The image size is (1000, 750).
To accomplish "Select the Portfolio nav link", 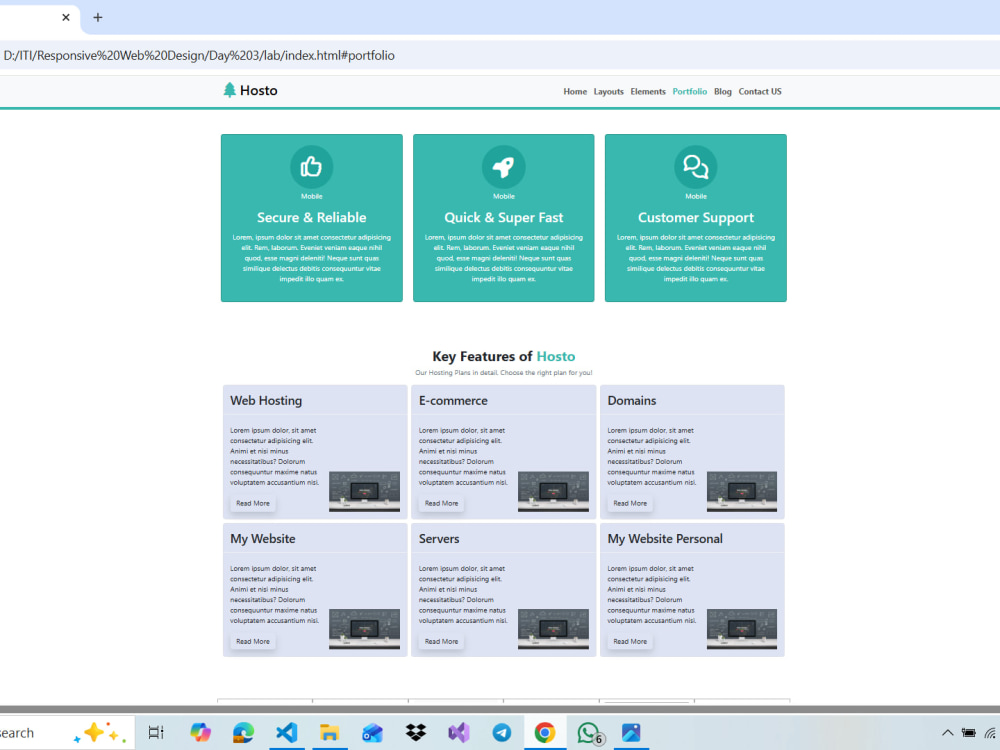I will (x=689, y=91).
